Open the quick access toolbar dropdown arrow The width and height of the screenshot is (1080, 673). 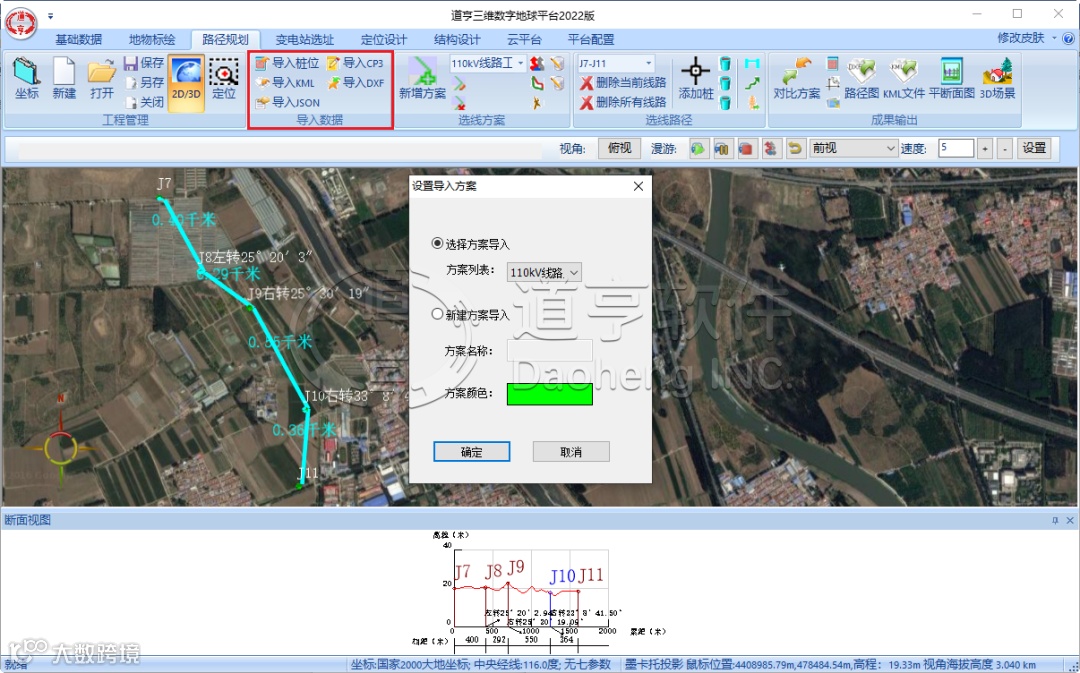(x=50, y=16)
